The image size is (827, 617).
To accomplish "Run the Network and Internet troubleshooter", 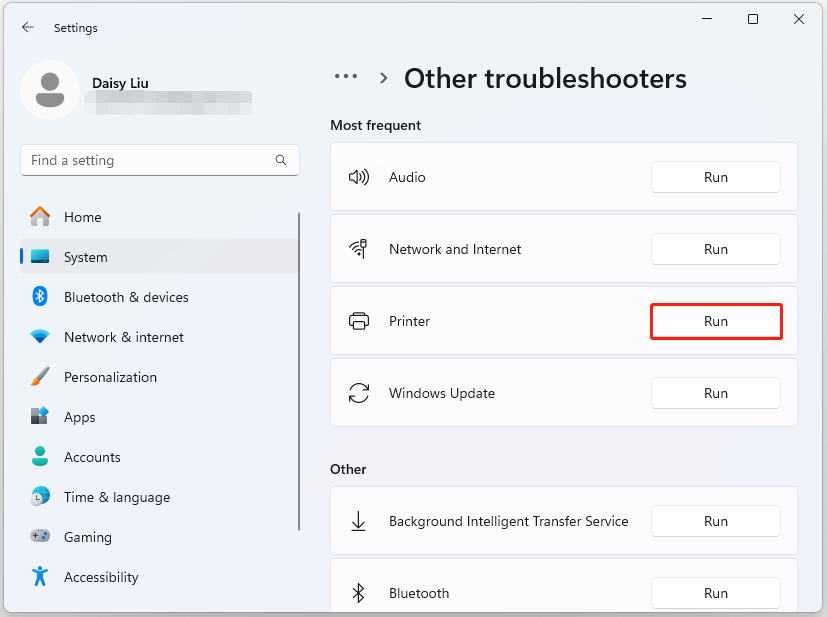I will 715,249.
